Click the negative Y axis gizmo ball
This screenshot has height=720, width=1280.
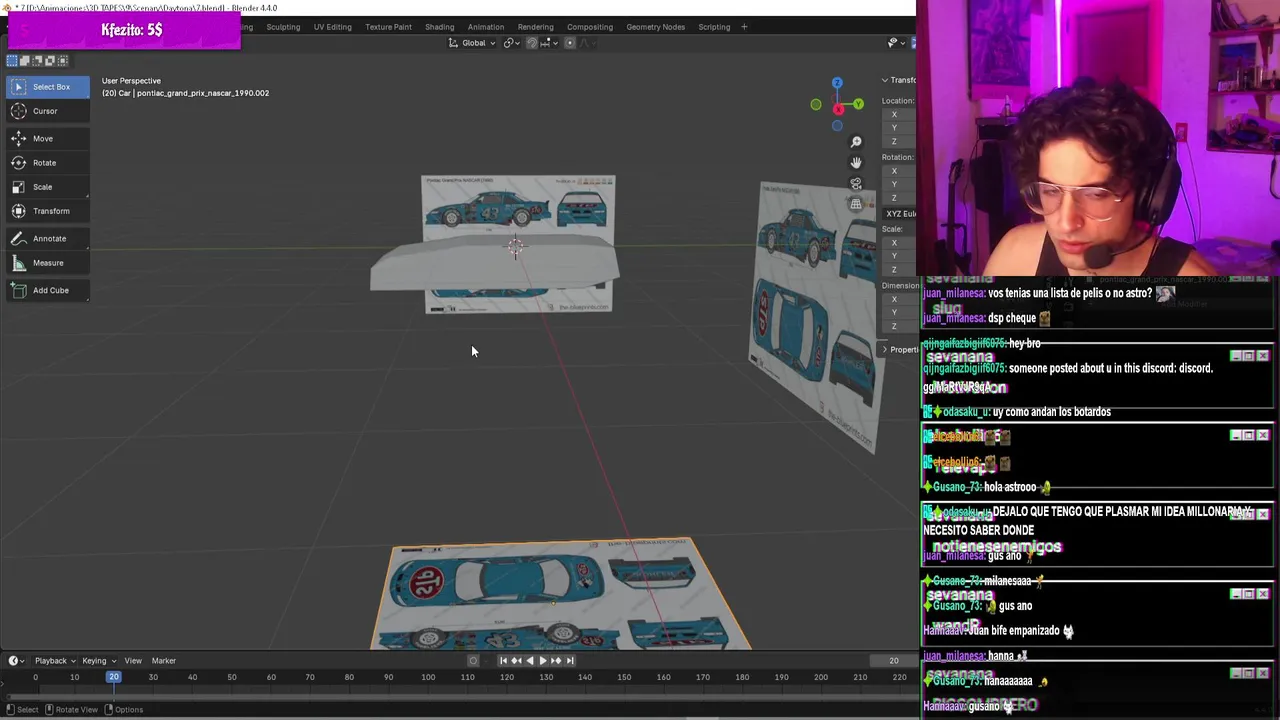[x=816, y=105]
